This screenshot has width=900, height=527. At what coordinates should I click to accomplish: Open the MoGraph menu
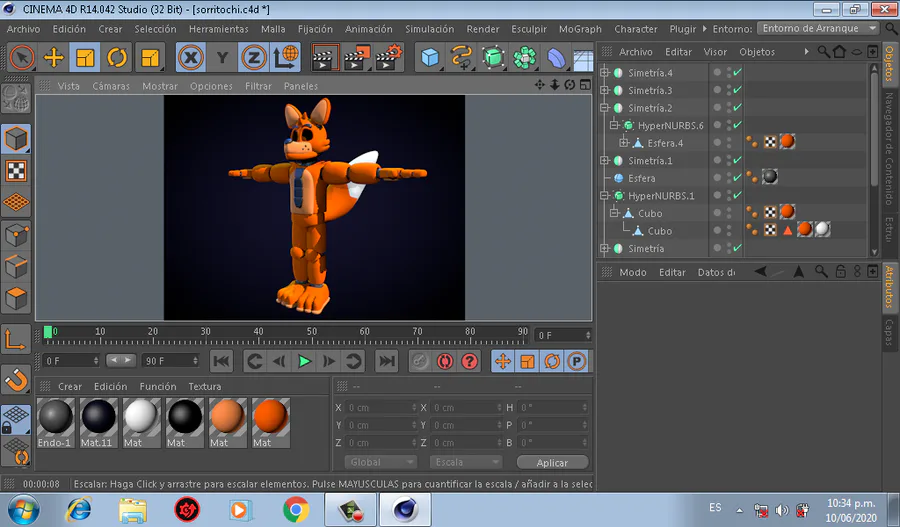(580, 29)
